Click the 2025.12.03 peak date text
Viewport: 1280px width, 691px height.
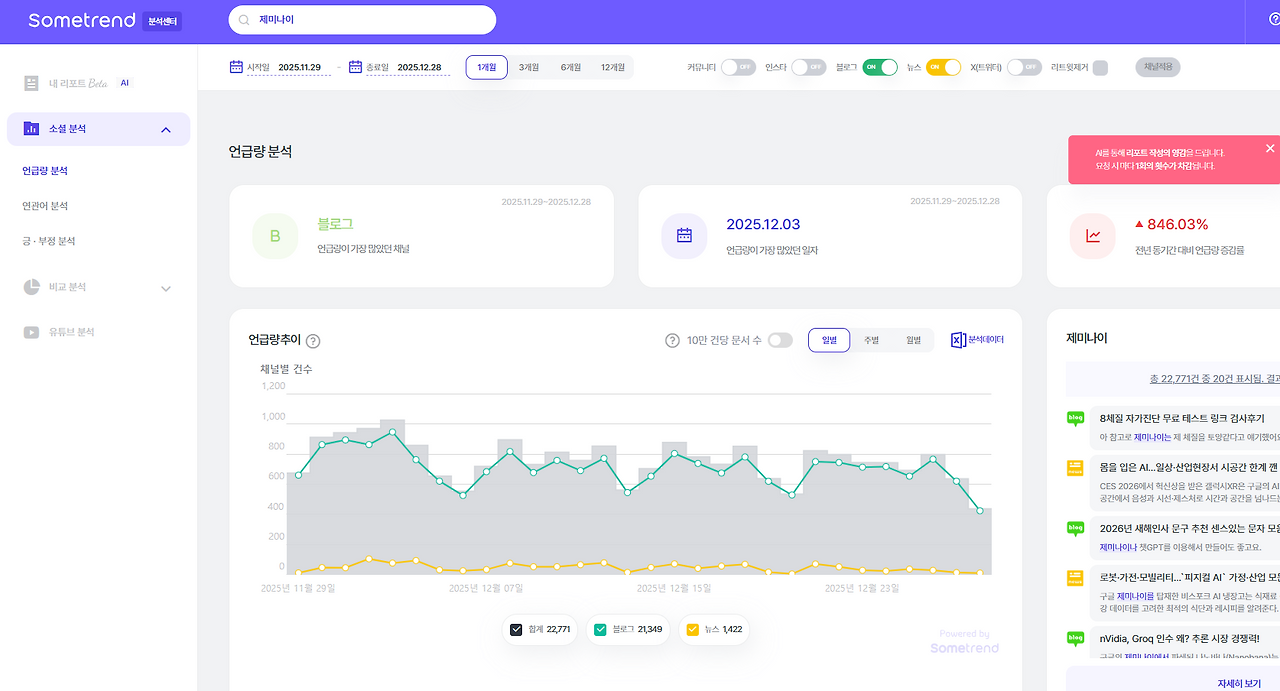pyautogui.click(x=763, y=224)
